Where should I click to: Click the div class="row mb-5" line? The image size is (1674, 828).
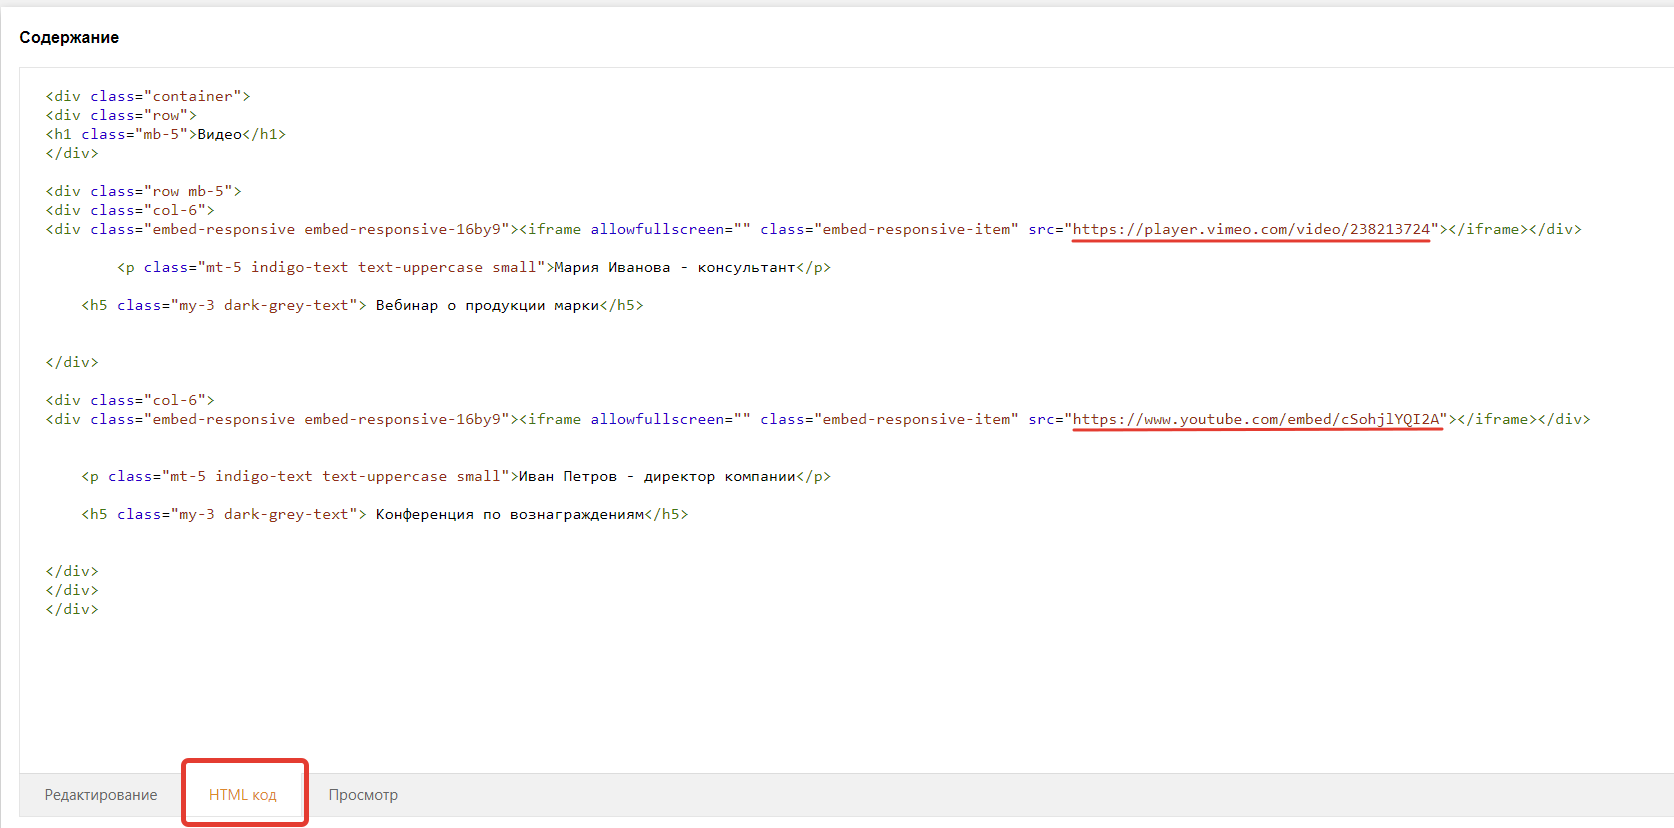[x=144, y=191]
